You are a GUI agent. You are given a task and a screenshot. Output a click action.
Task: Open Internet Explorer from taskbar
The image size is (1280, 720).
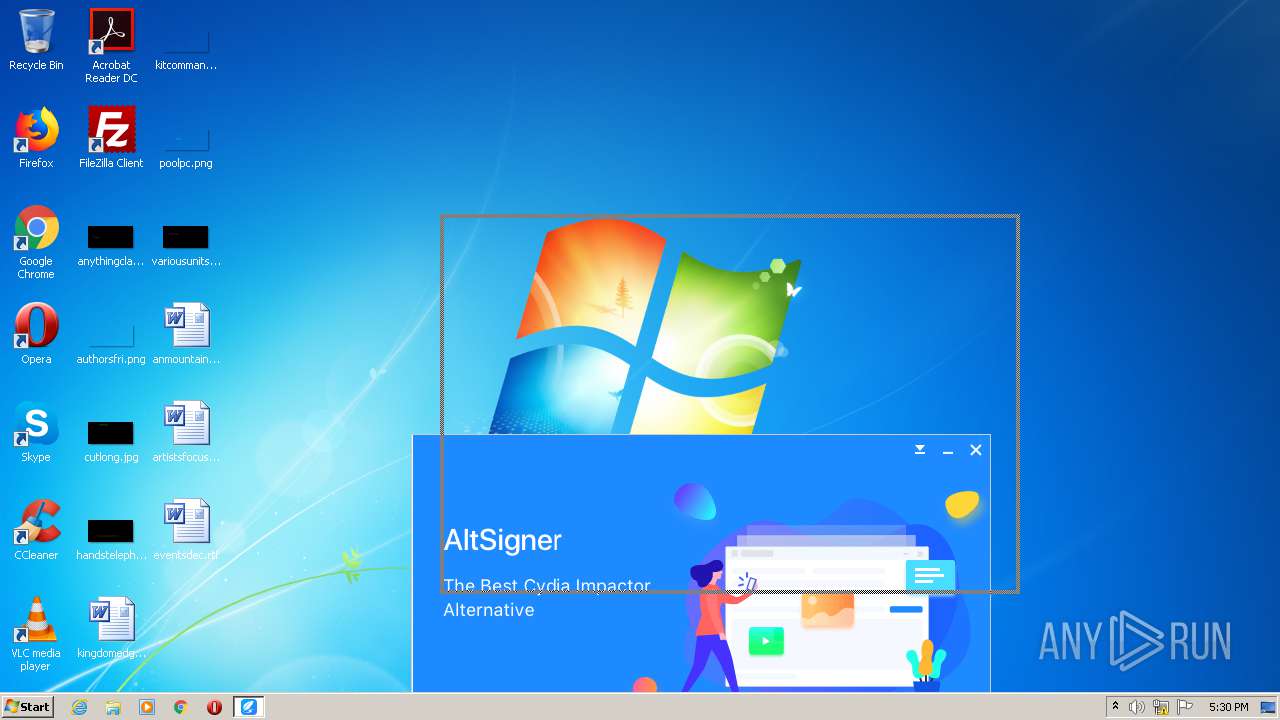pos(79,707)
